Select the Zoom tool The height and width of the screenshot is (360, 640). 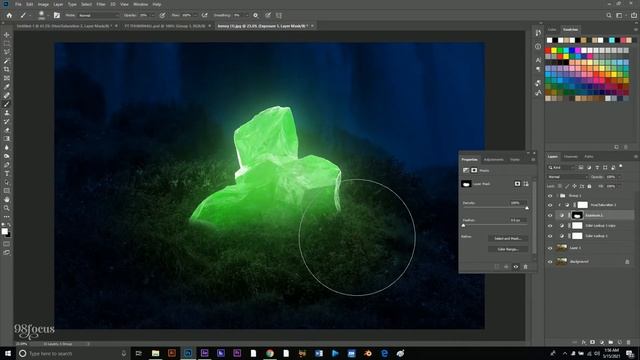pyautogui.click(x=7, y=208)
